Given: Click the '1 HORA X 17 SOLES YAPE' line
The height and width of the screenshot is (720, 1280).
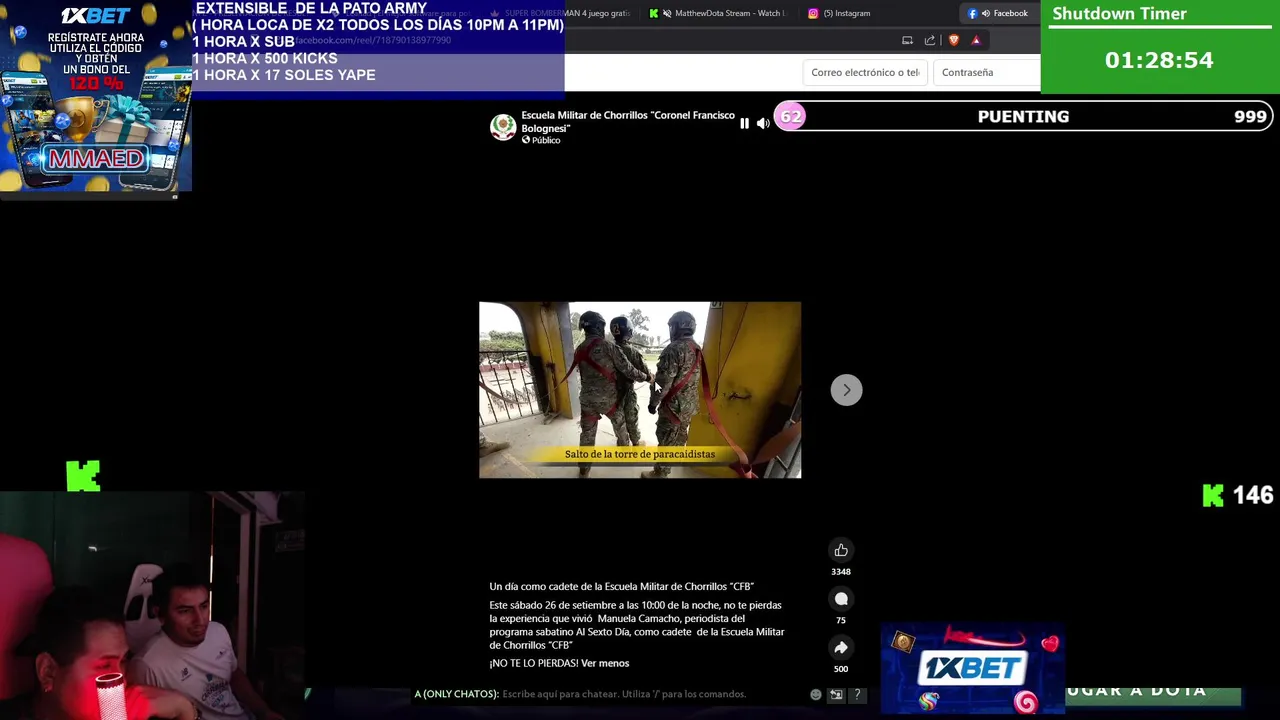Looking at the screenshot, I should coord(284,75).
